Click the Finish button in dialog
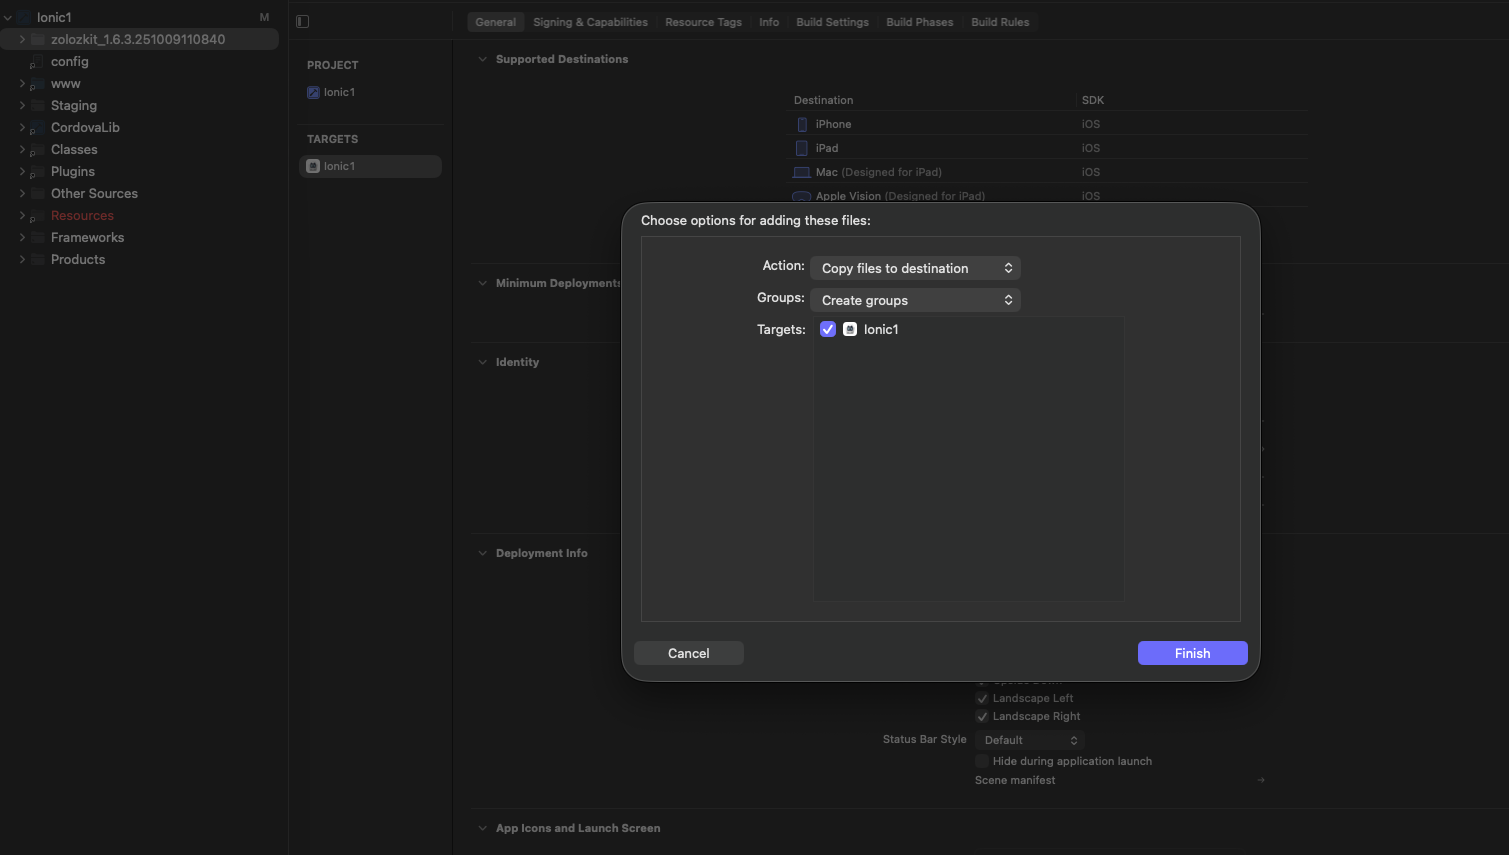The height and width of the screenshot is (855, 1509). click(x=1192, y=653)
